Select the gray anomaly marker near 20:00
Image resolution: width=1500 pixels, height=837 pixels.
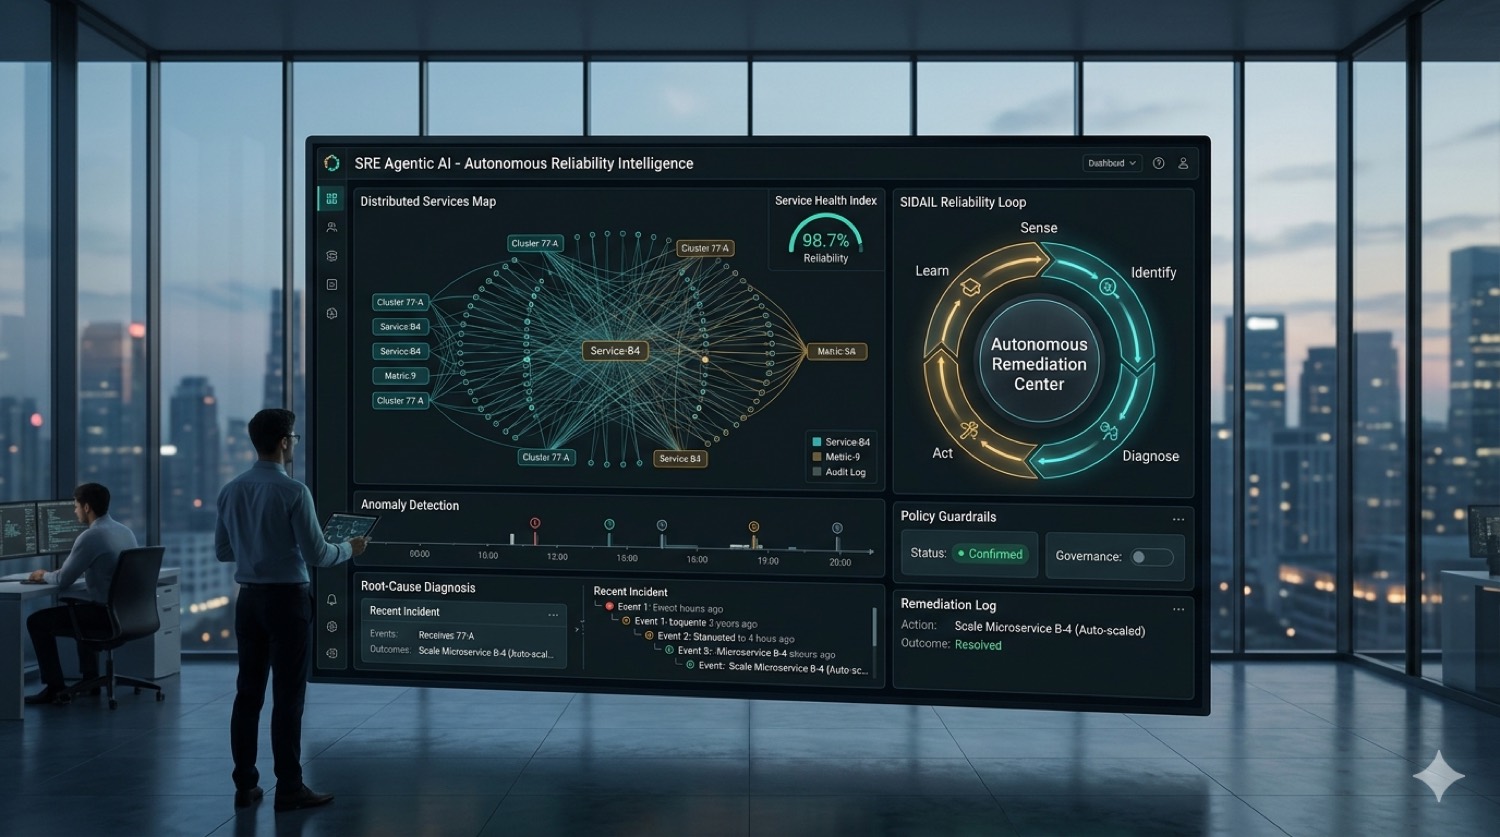tap(837, 528)
